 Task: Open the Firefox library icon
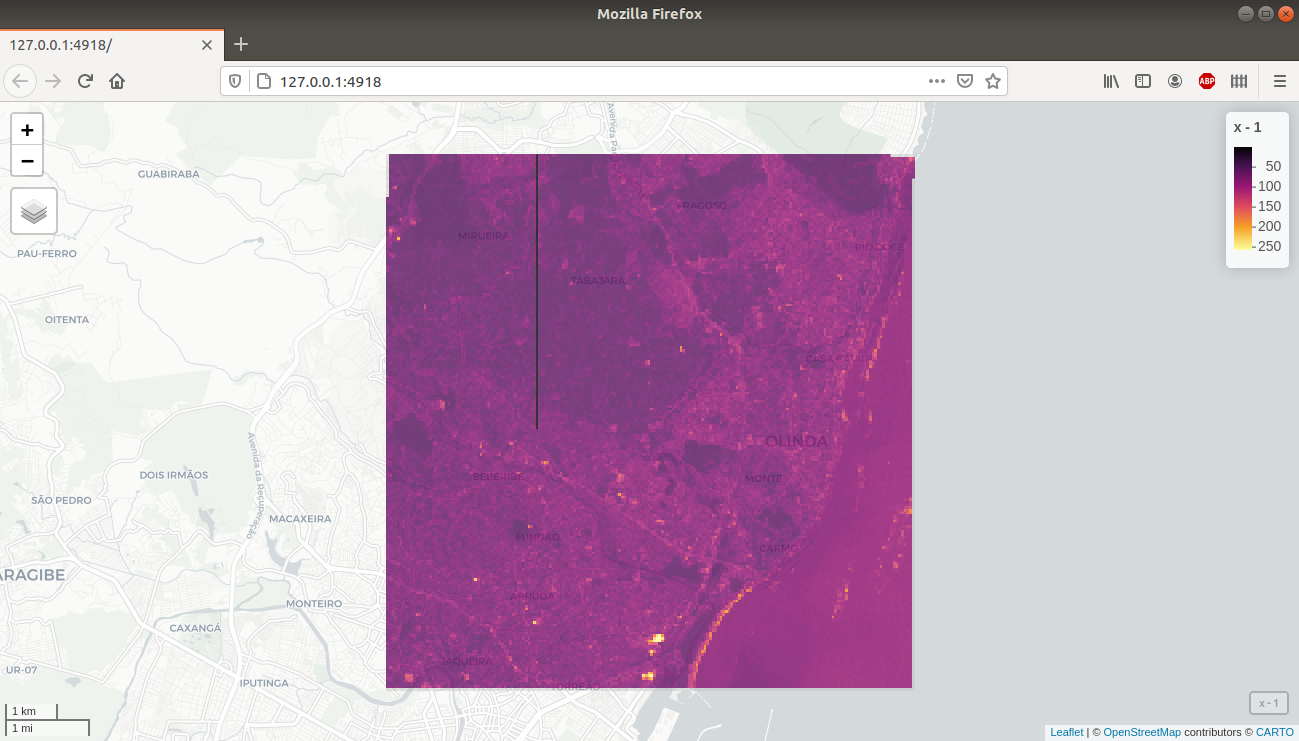tap(1110, 81)
